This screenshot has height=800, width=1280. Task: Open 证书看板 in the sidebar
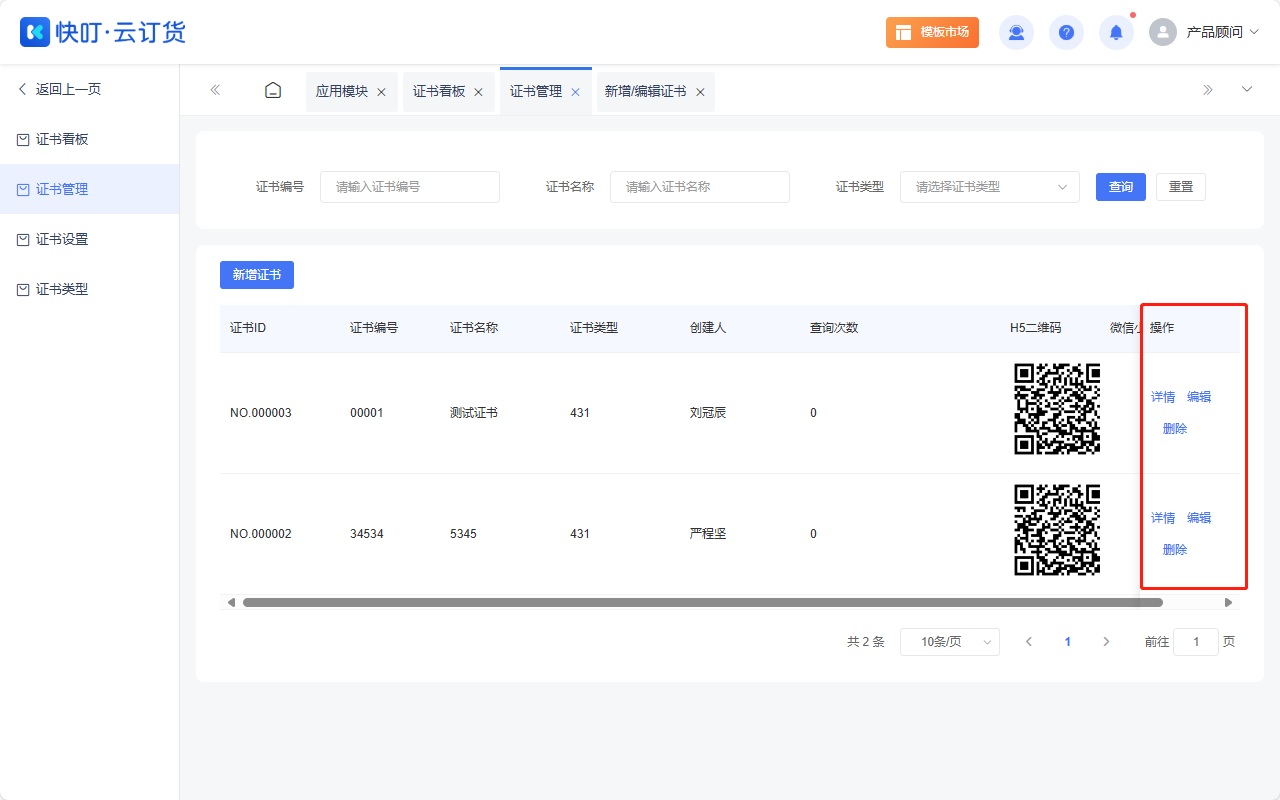89,139
